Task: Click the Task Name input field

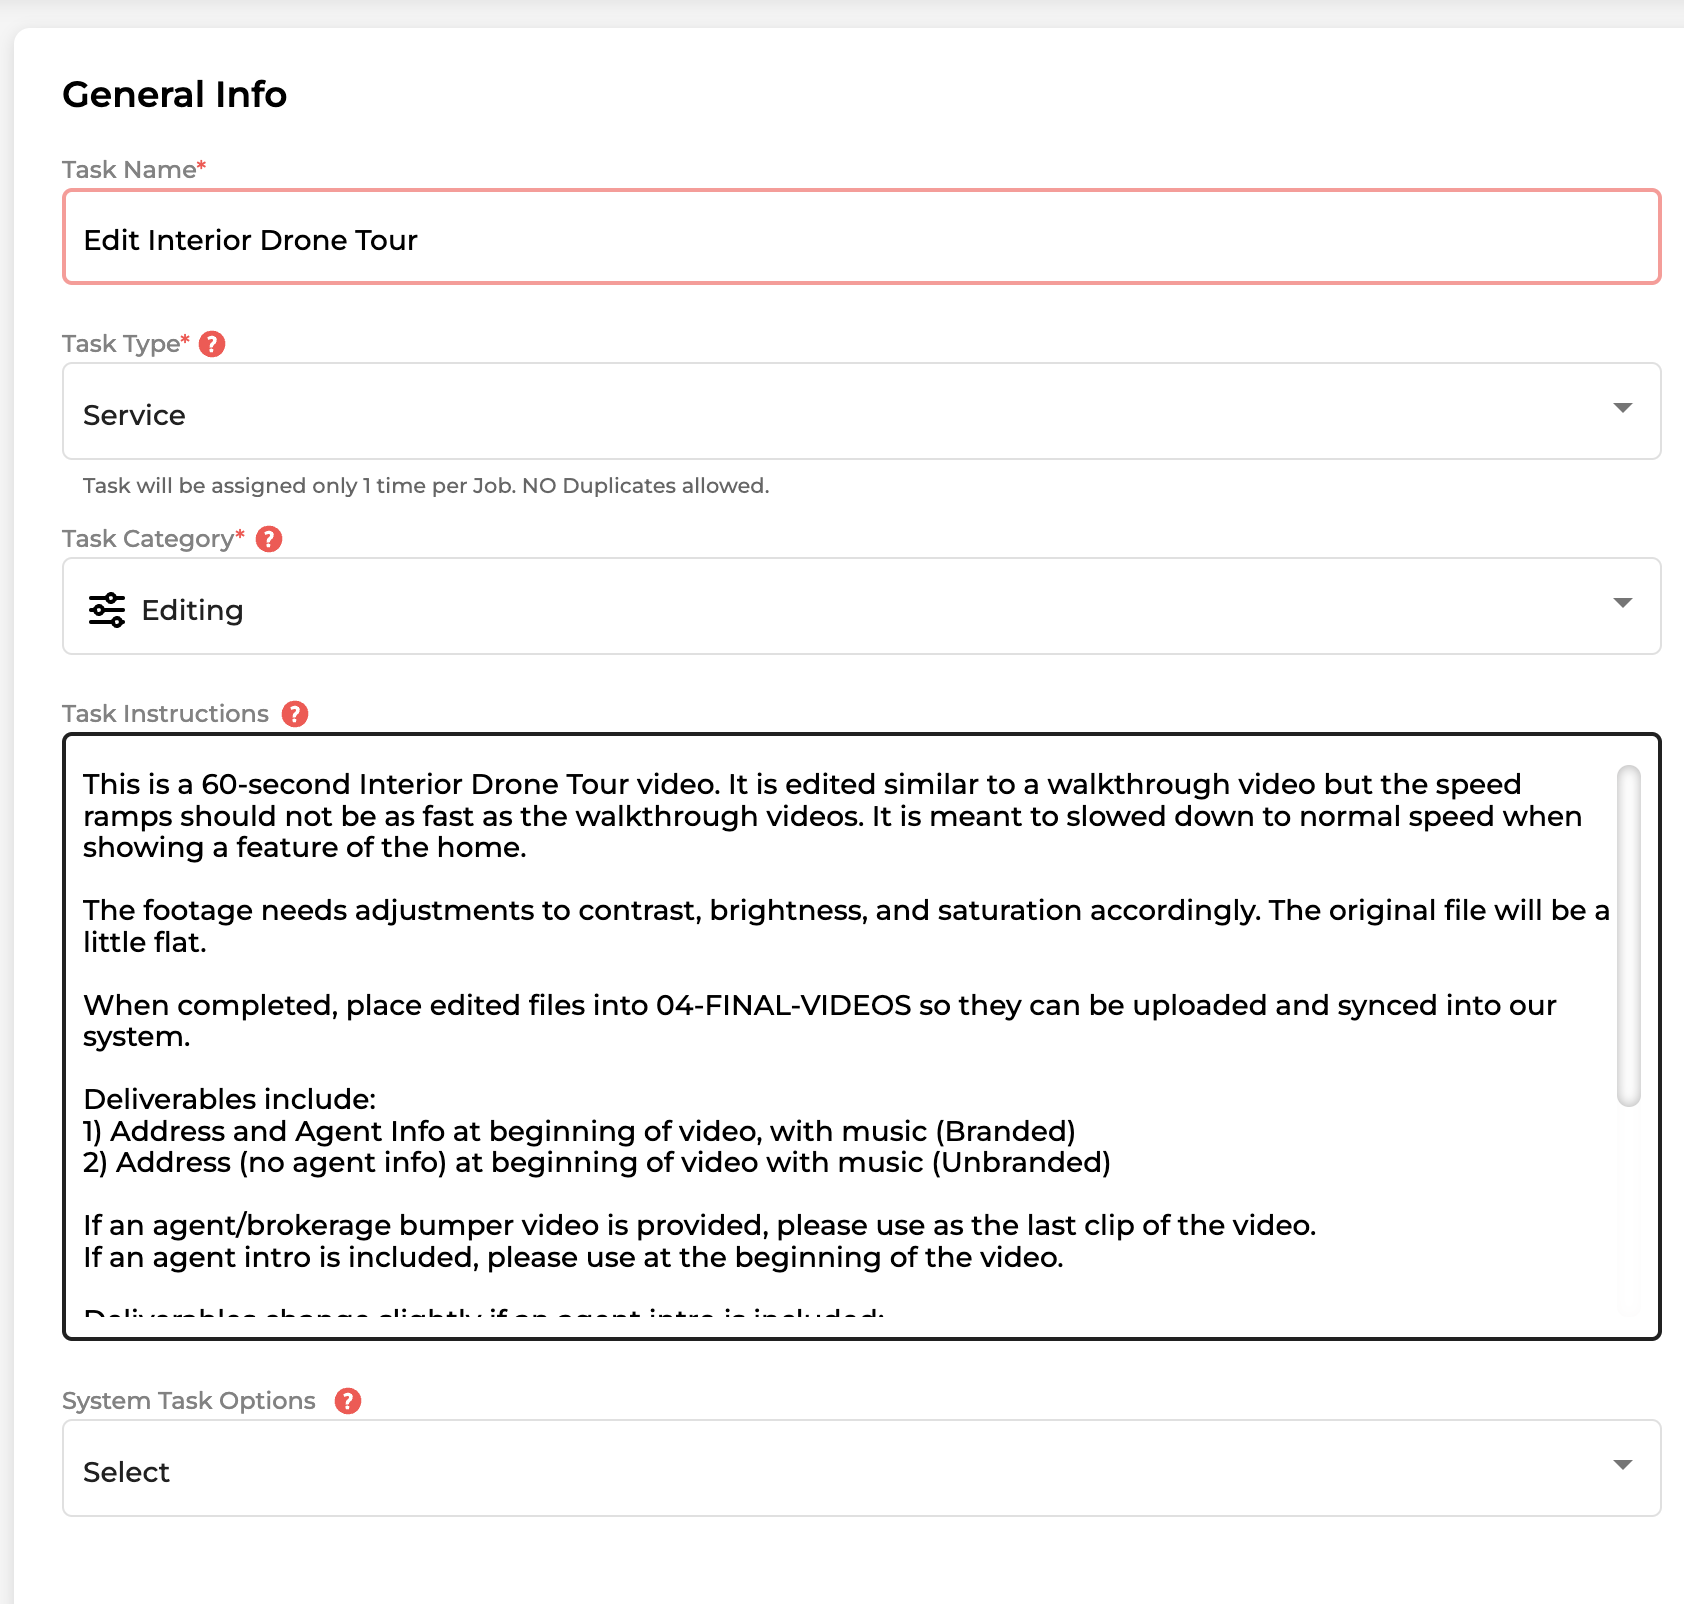Action: tap(862, 237)
